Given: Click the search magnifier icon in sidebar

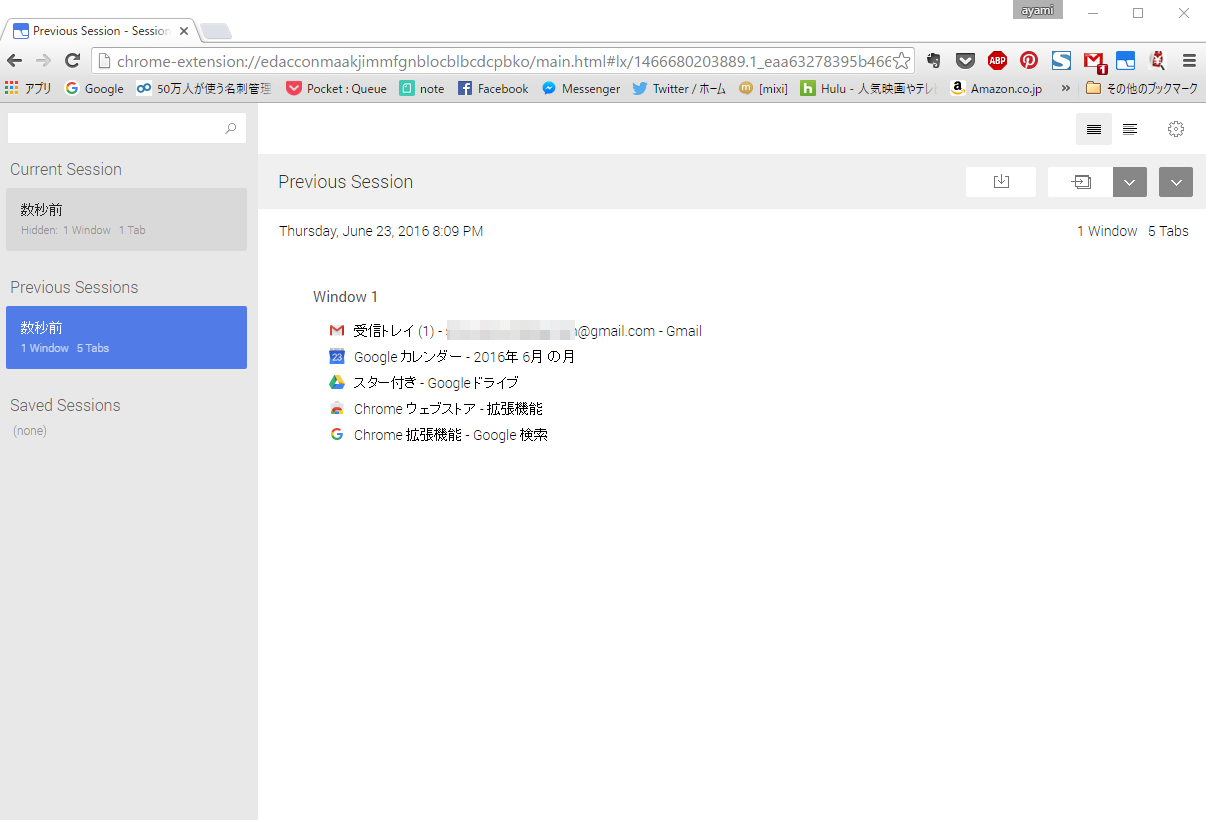Looking at the screenshot, I should (x=231, y=128).
